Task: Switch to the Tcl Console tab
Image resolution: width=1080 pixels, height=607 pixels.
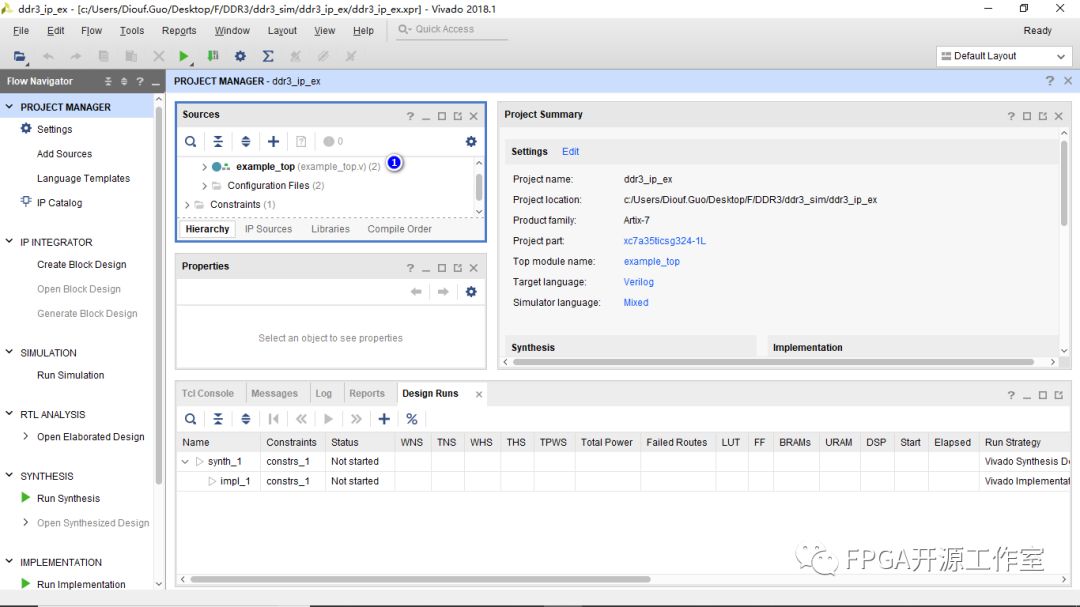Action: (208, 394)
